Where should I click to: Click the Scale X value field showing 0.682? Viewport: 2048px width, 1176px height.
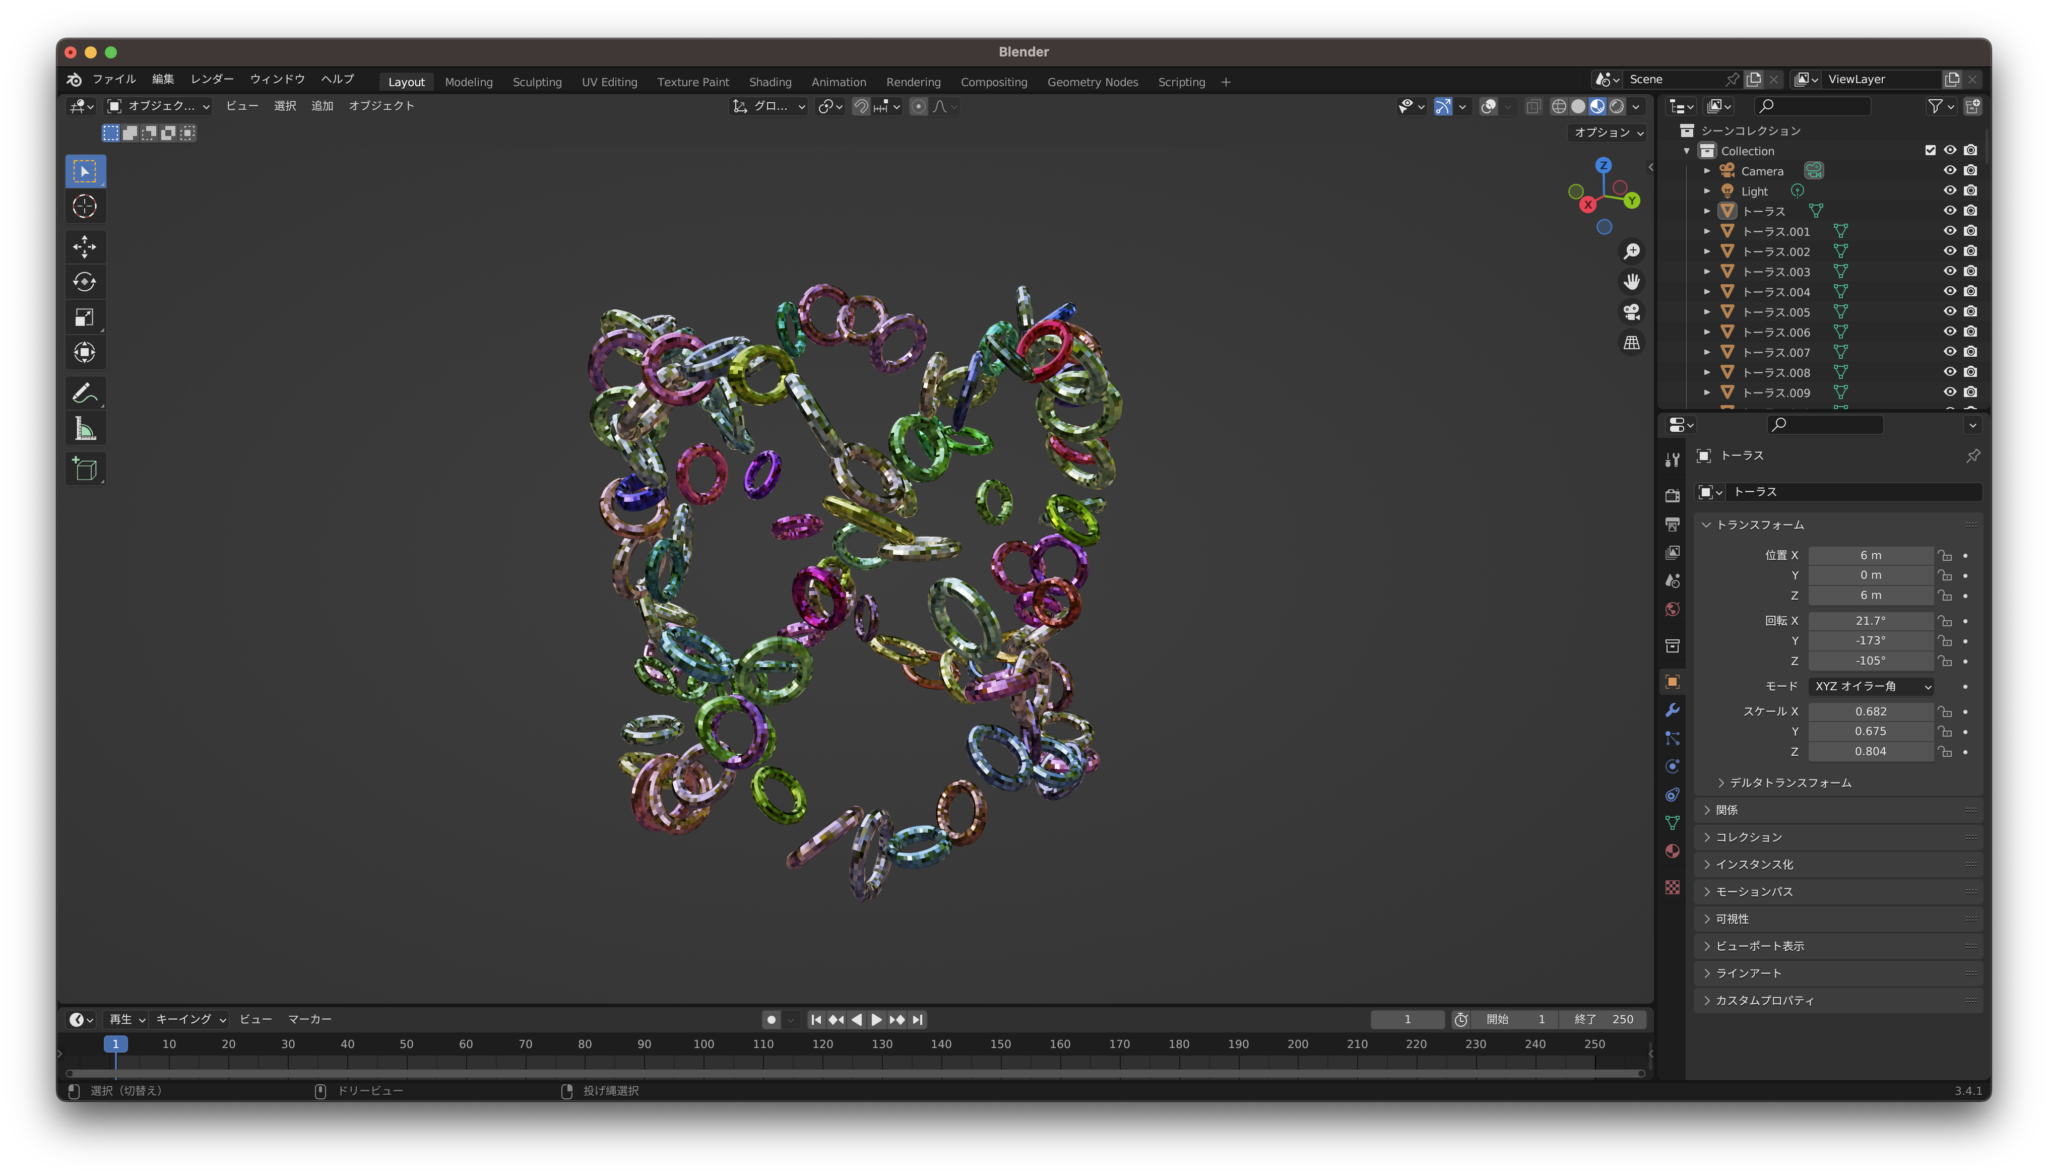point(1870,711)
